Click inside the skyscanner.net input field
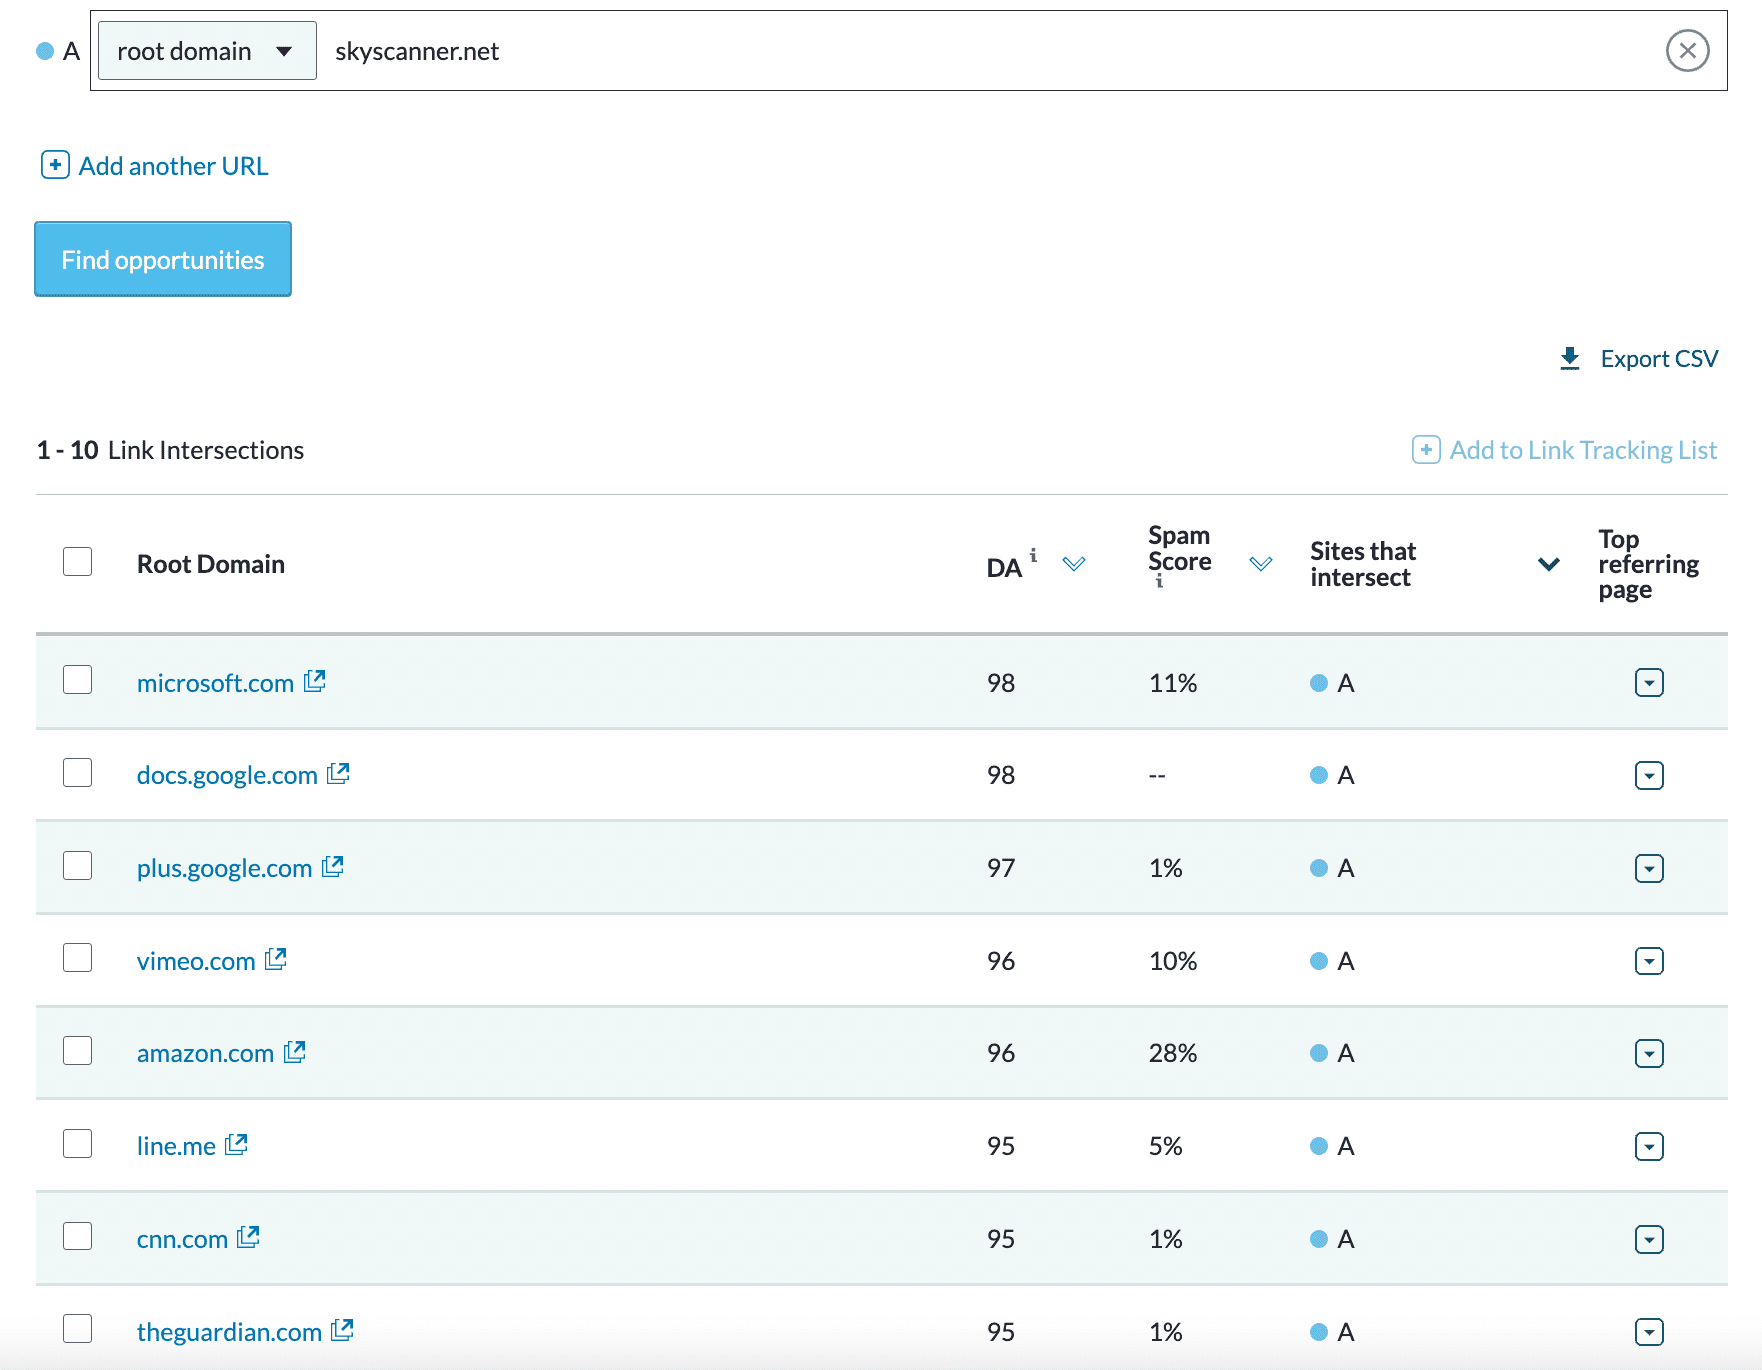 point(700,50)
